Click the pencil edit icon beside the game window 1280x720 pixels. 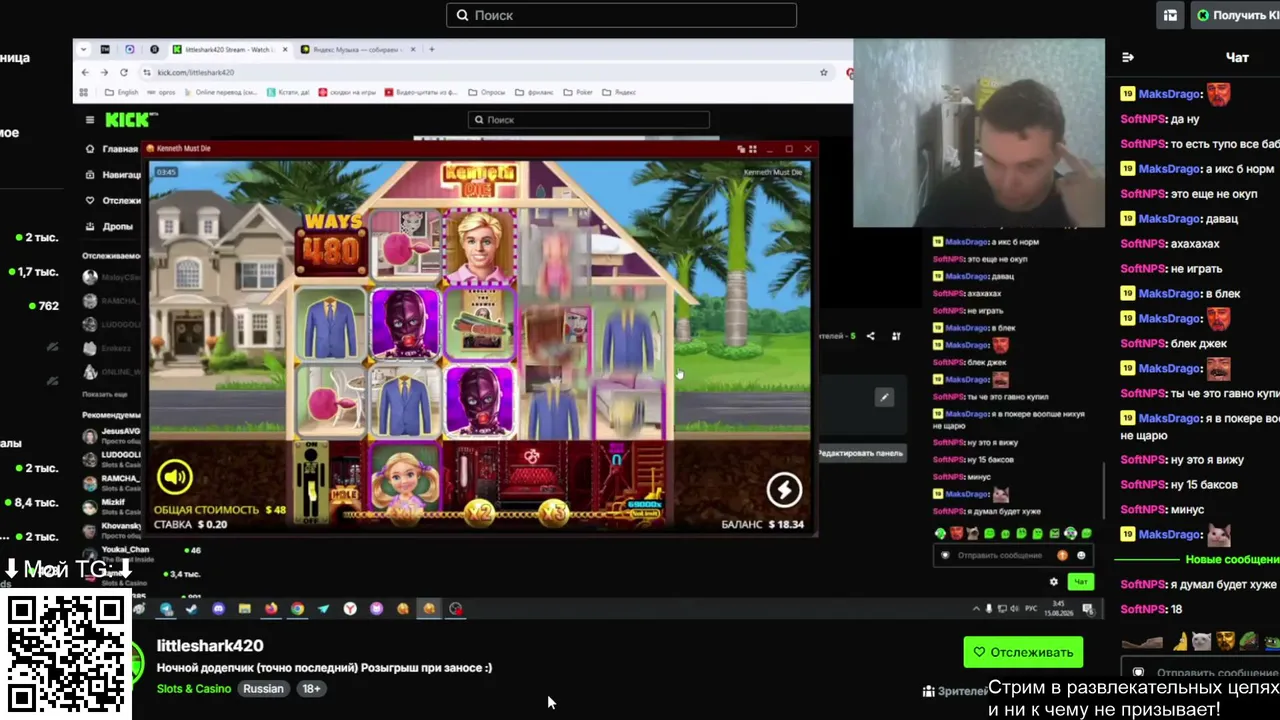pyautogui.click(x=884, y=397)
